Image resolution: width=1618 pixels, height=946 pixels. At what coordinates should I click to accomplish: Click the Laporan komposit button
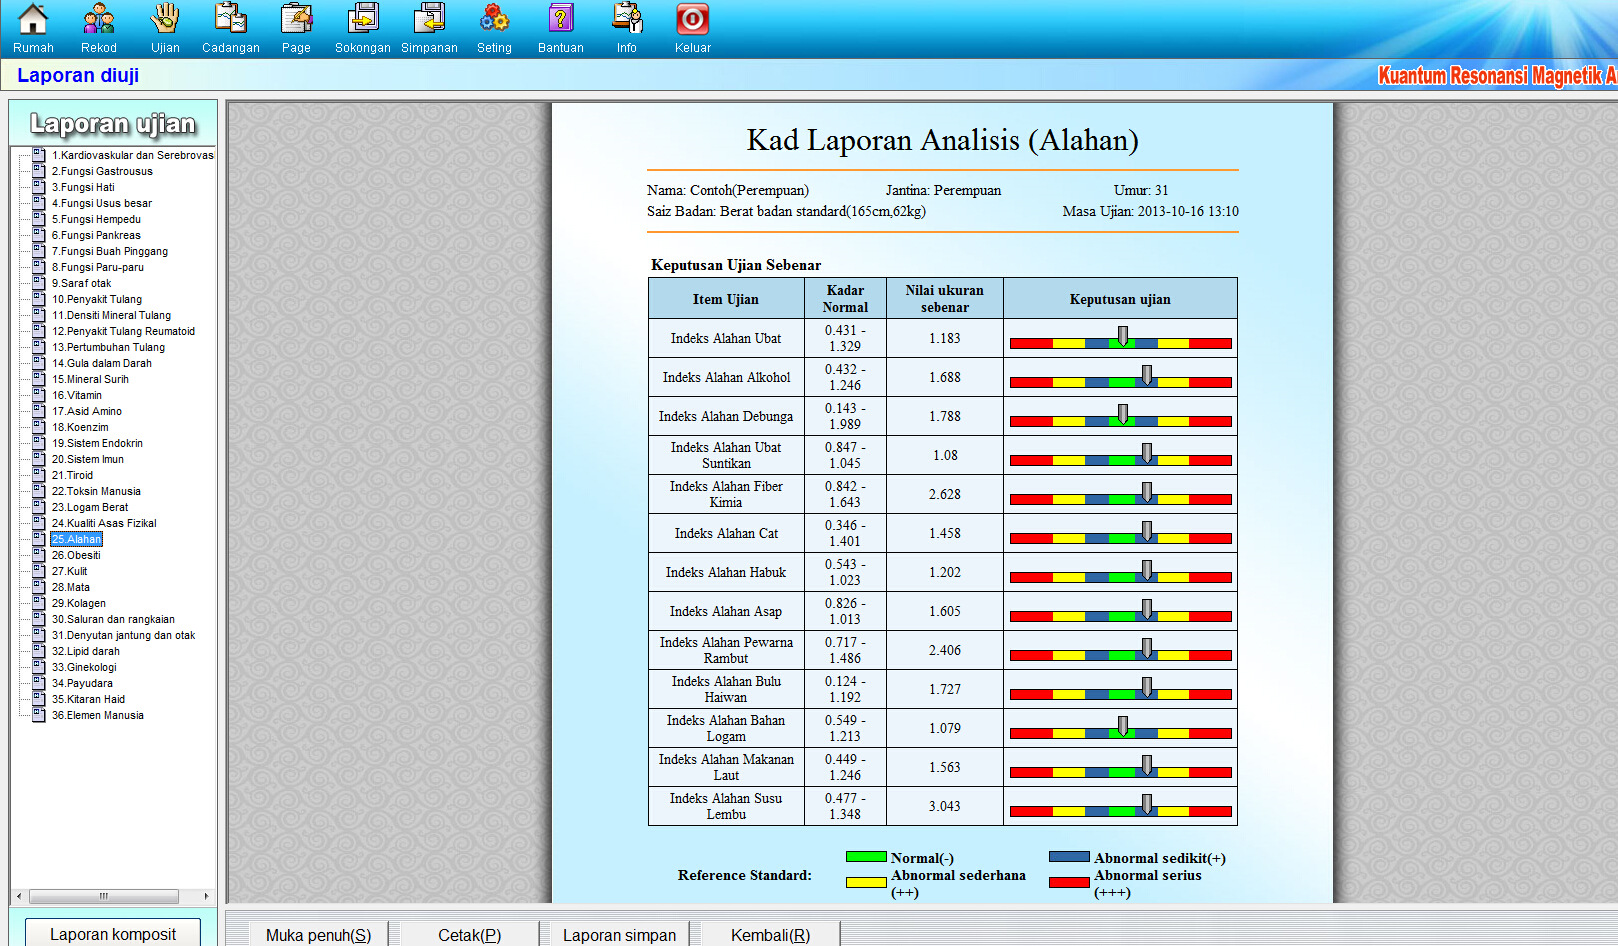coord(113,933)
